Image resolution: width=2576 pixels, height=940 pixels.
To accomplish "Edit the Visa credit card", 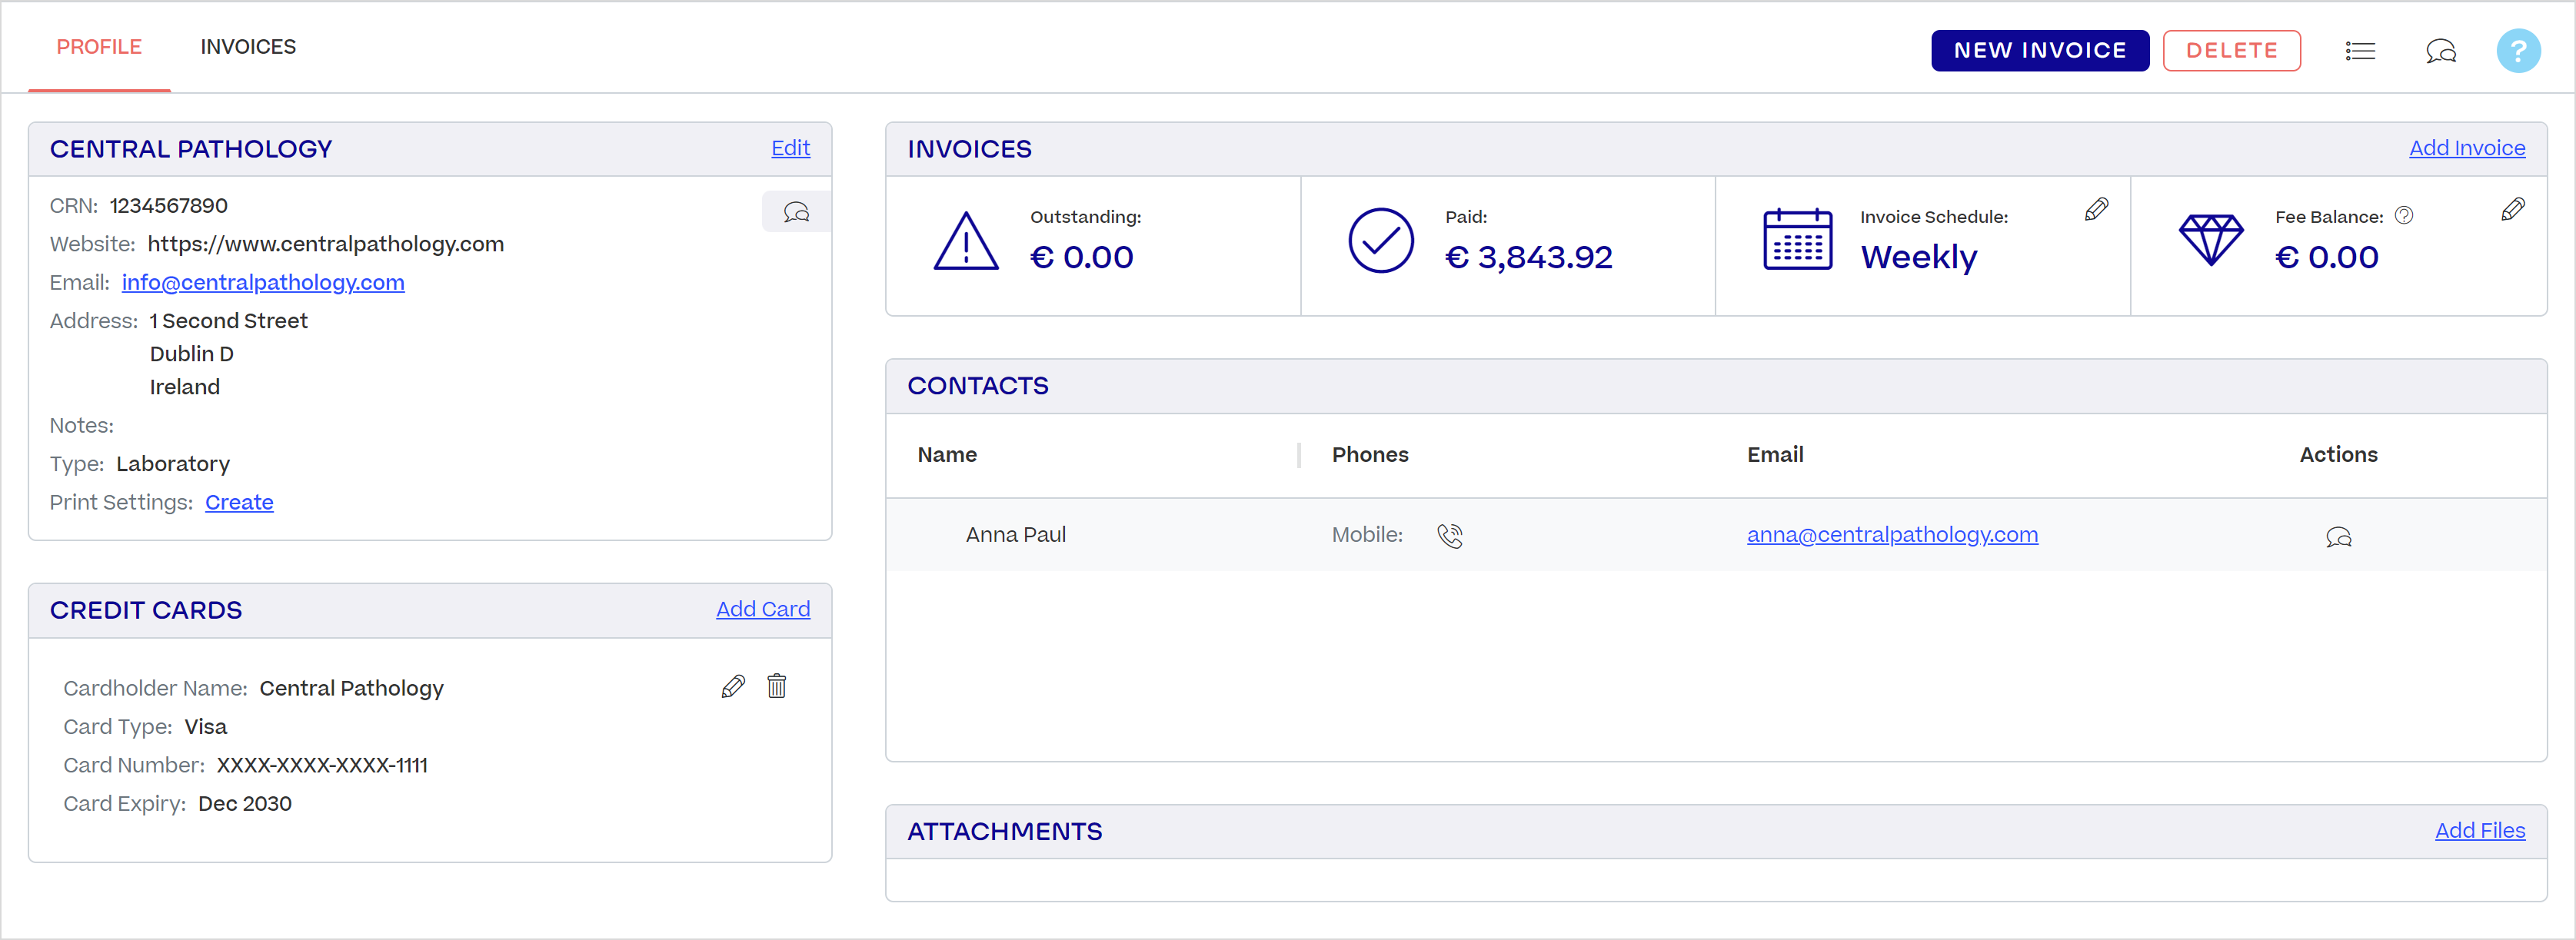I will pos(733,686).
